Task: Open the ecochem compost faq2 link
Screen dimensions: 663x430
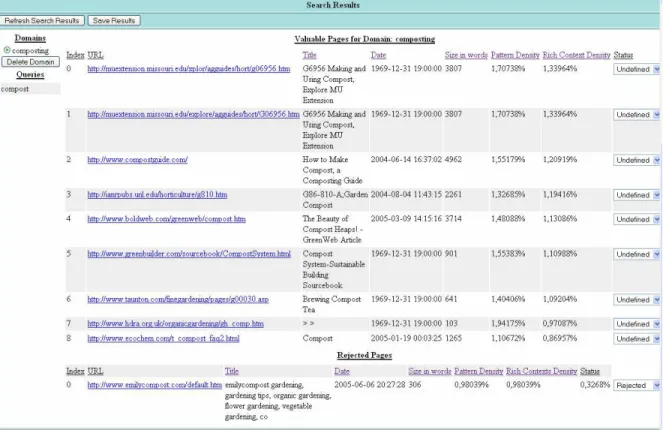Action: (x=163, y=338)
